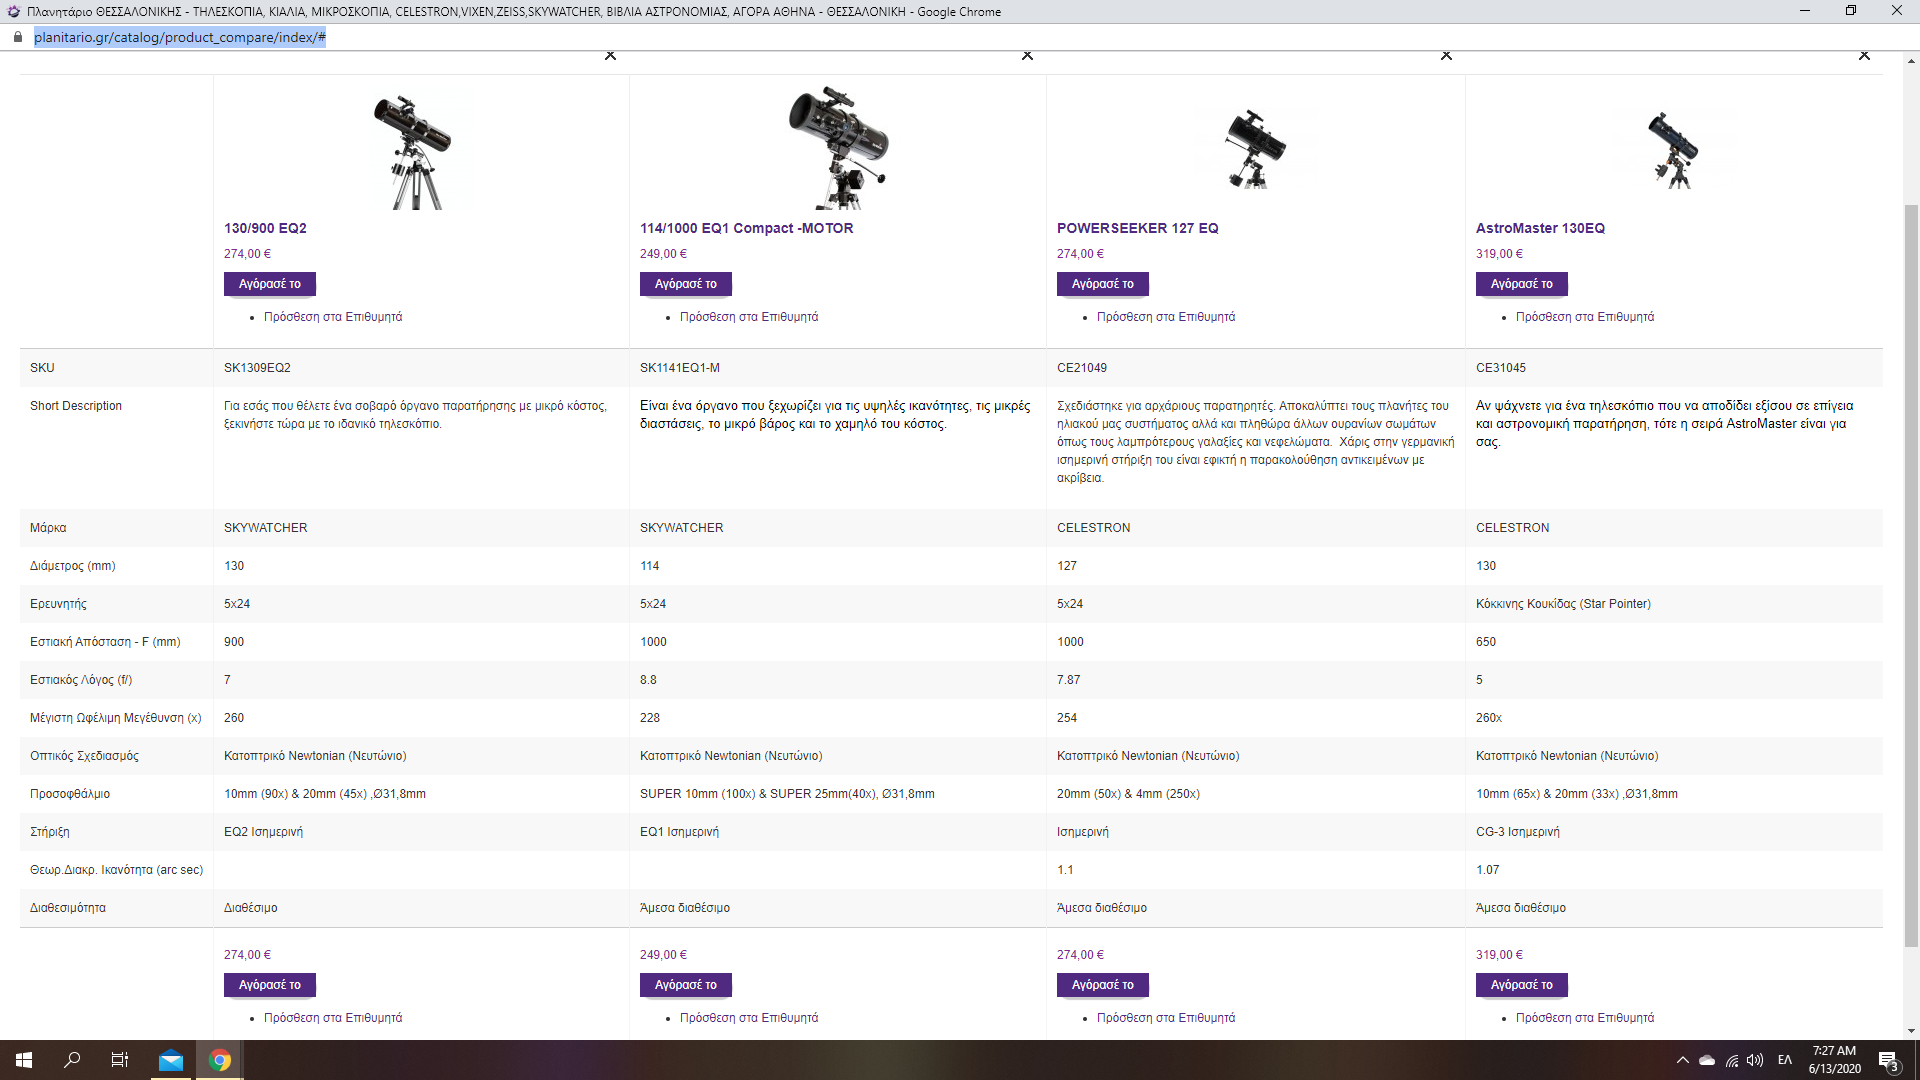Click the site lock security icon
Viewport: 1920px width, 1080px height.
click(17, 37)
